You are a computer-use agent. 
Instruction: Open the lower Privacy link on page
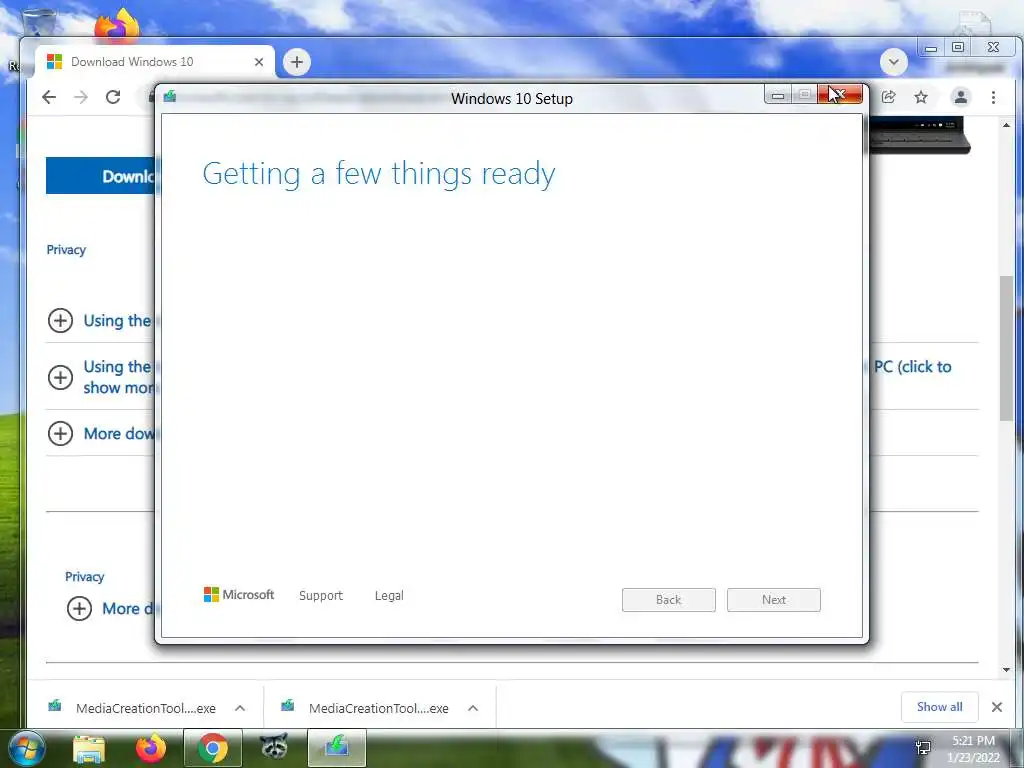84,577
